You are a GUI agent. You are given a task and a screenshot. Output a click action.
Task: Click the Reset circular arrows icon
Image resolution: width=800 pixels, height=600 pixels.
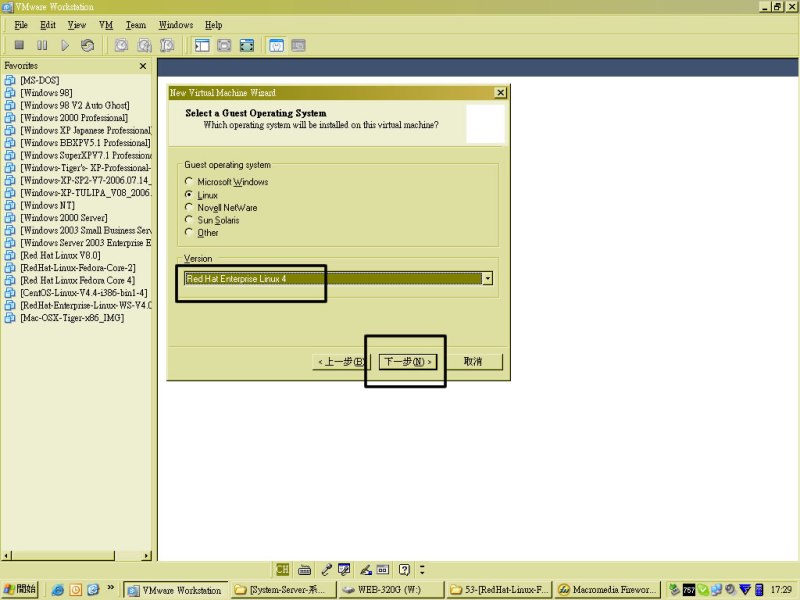[x=87, y=45]
